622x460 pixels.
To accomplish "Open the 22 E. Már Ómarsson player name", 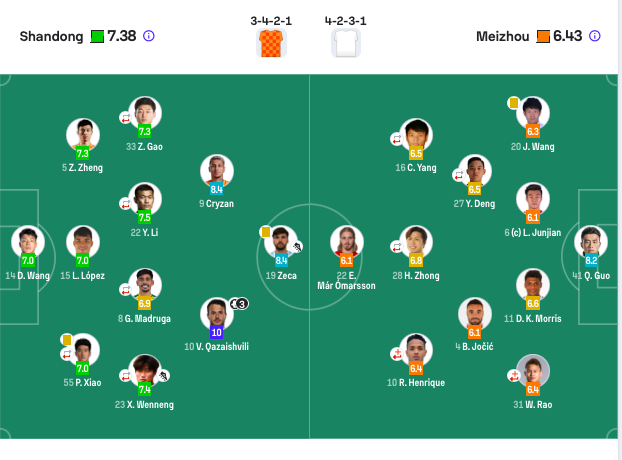I will point(346,280).
